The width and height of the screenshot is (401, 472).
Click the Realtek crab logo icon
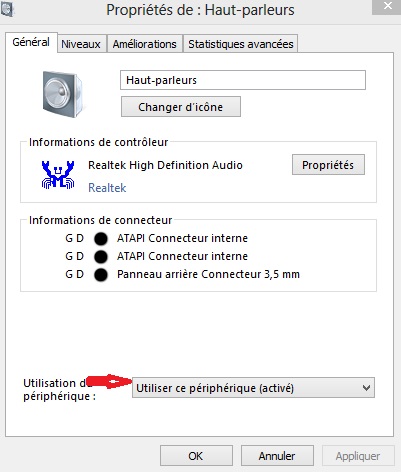coord(58,175)
